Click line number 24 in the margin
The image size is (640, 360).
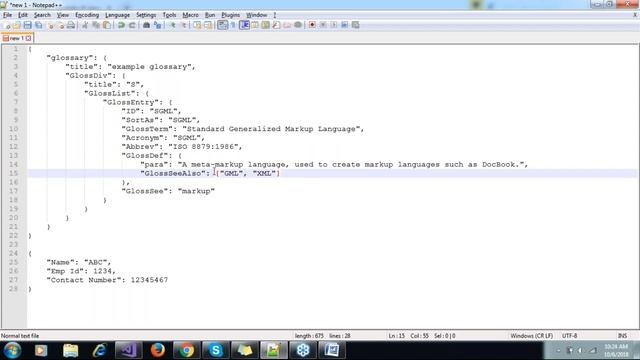(x=13, y=253)
